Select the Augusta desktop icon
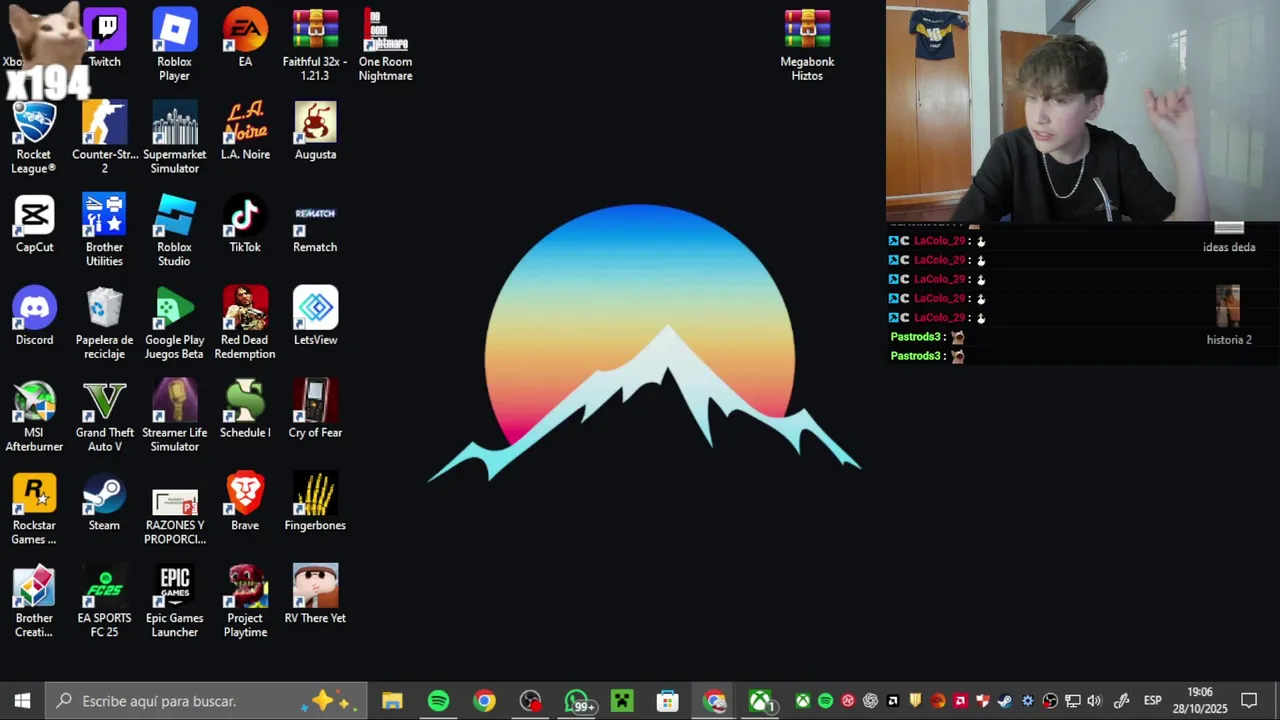This screenshot has height=720, width=1280. tap(315, 131)
